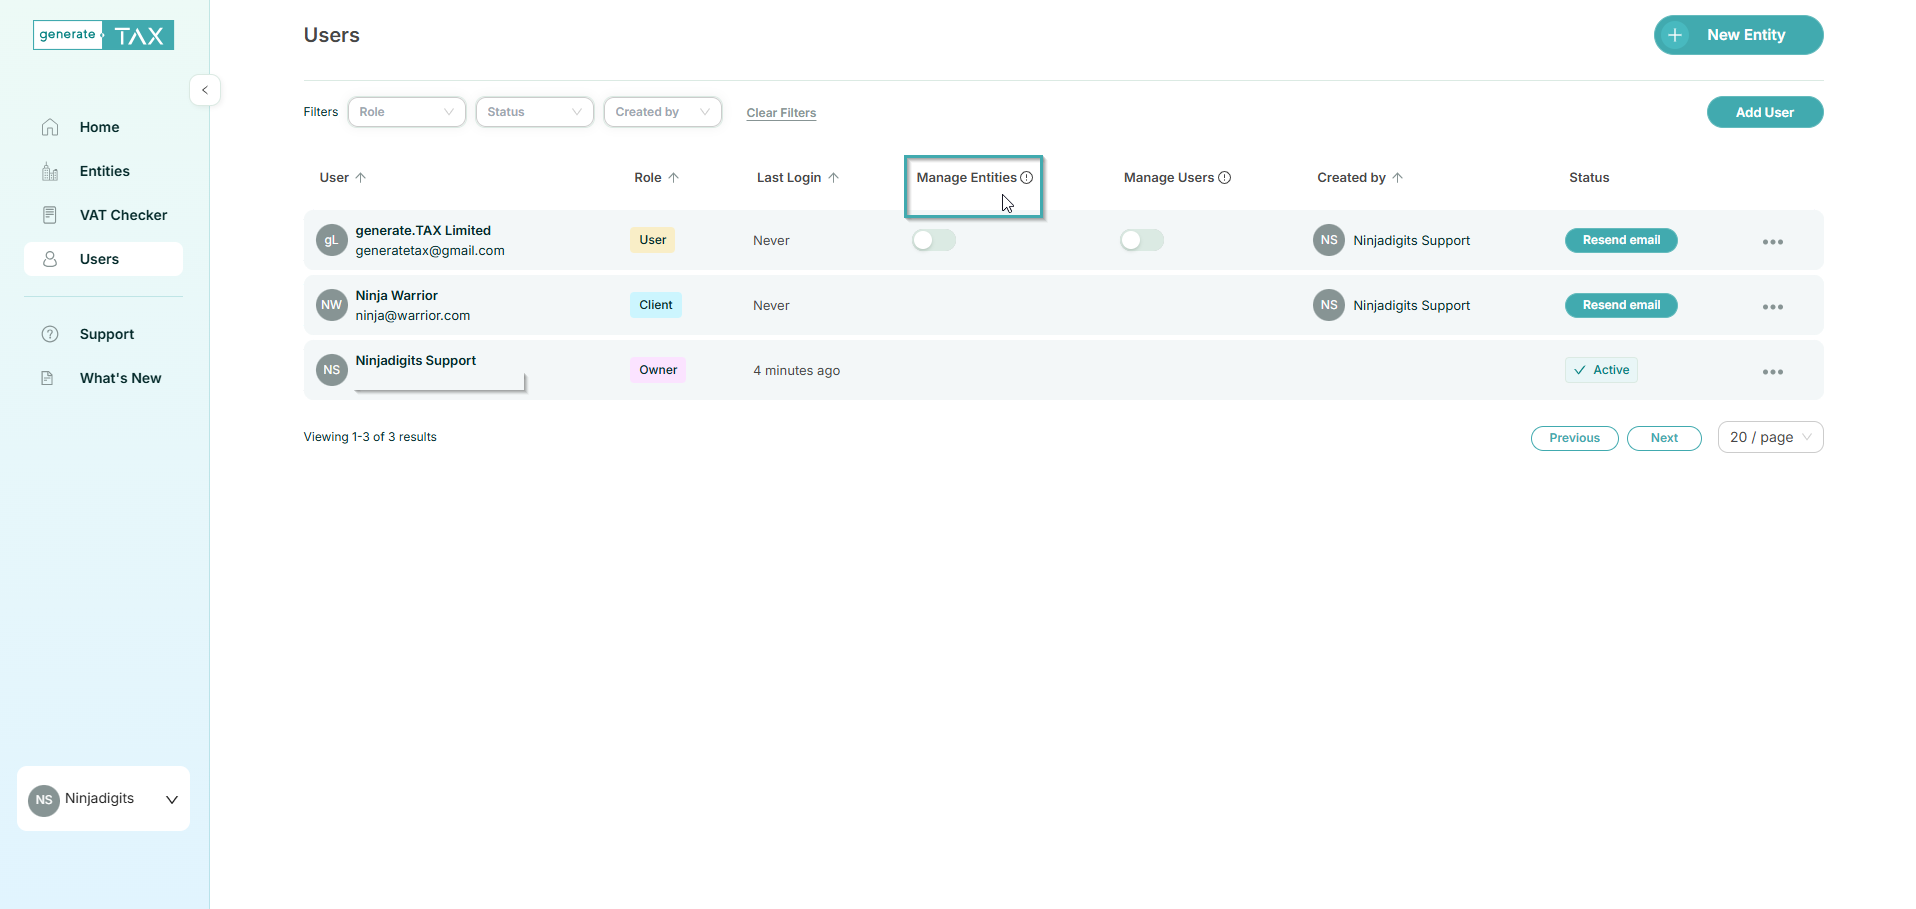
Task: Open more options for Ninjadigits Support row
Action: click(x=1772, y=372)
